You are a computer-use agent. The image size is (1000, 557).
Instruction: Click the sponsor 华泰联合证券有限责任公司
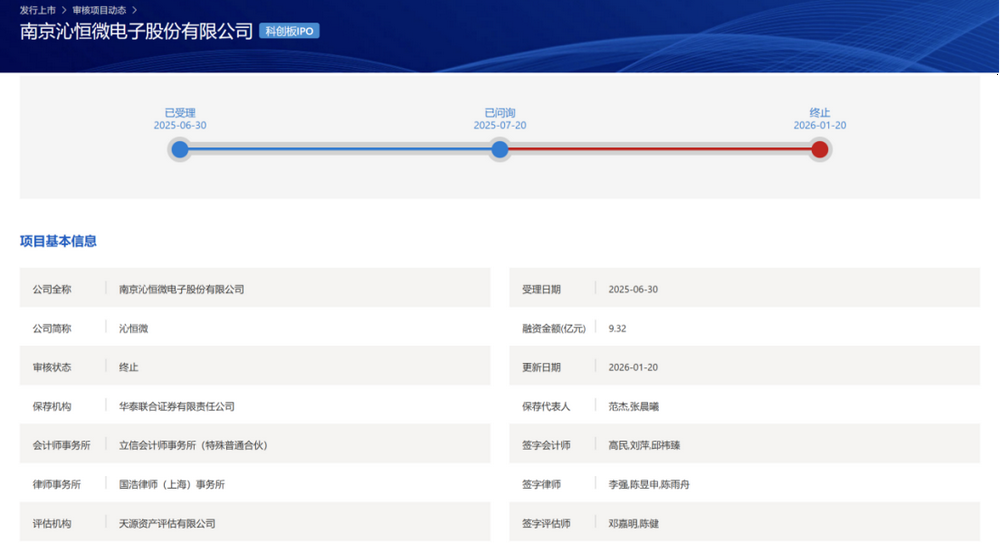tap(177, 406)
